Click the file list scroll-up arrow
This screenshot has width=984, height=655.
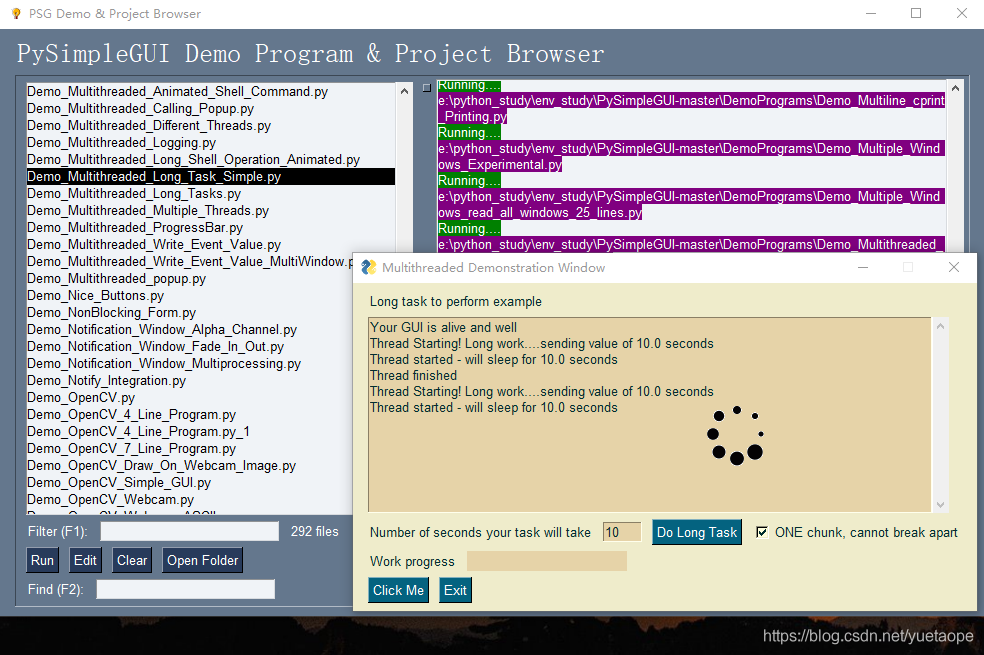[x=404, y=92]
